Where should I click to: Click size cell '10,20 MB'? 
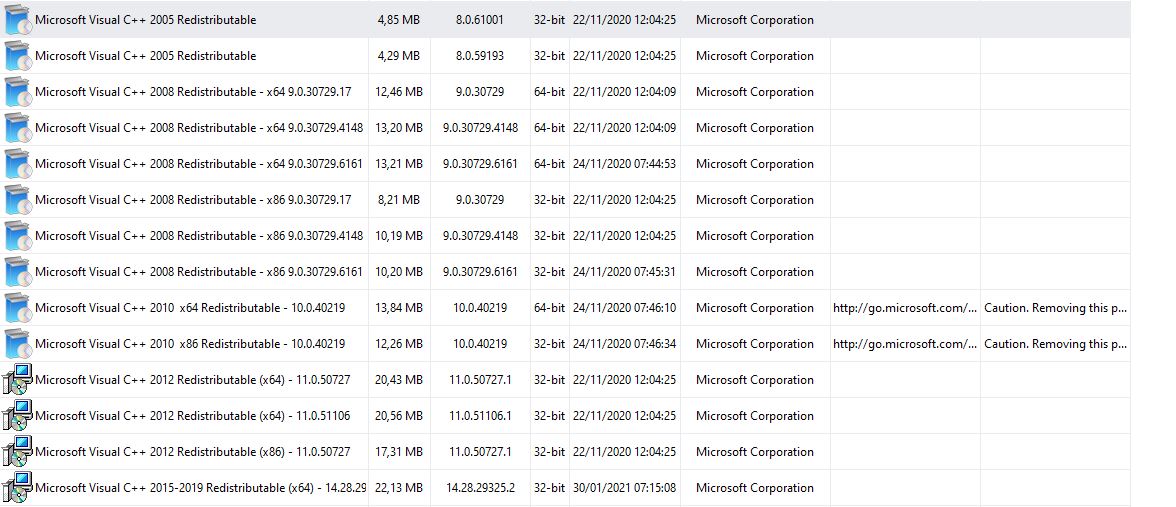[399, 272]
